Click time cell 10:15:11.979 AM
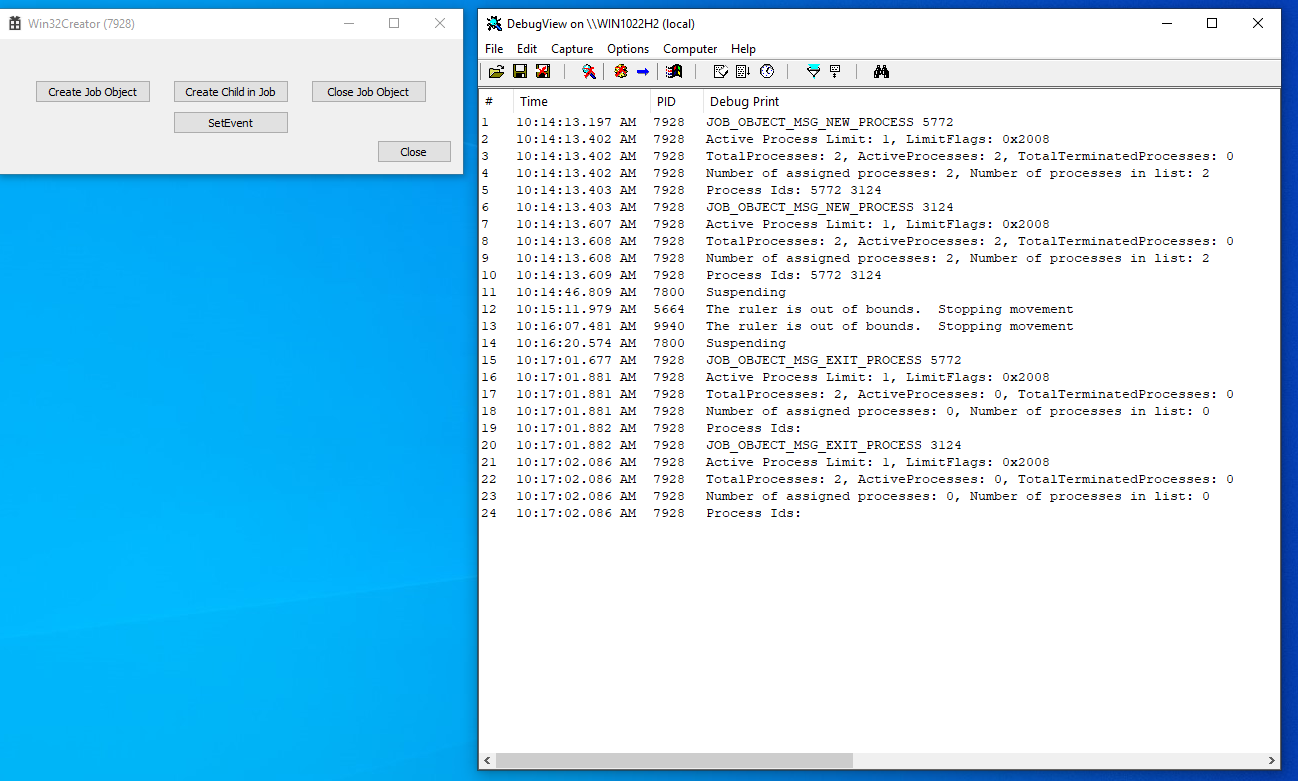This screenshot has height=781, width=1298. [x=576, y=309]
